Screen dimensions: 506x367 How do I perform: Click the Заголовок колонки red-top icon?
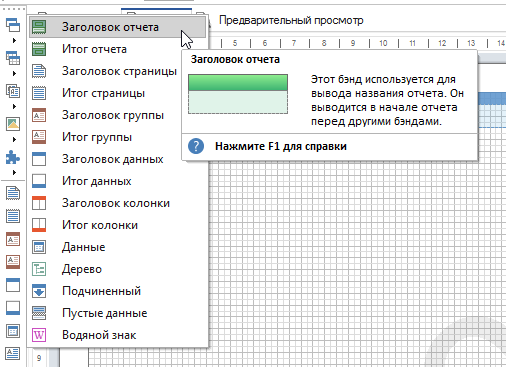[x=39, y=203]
